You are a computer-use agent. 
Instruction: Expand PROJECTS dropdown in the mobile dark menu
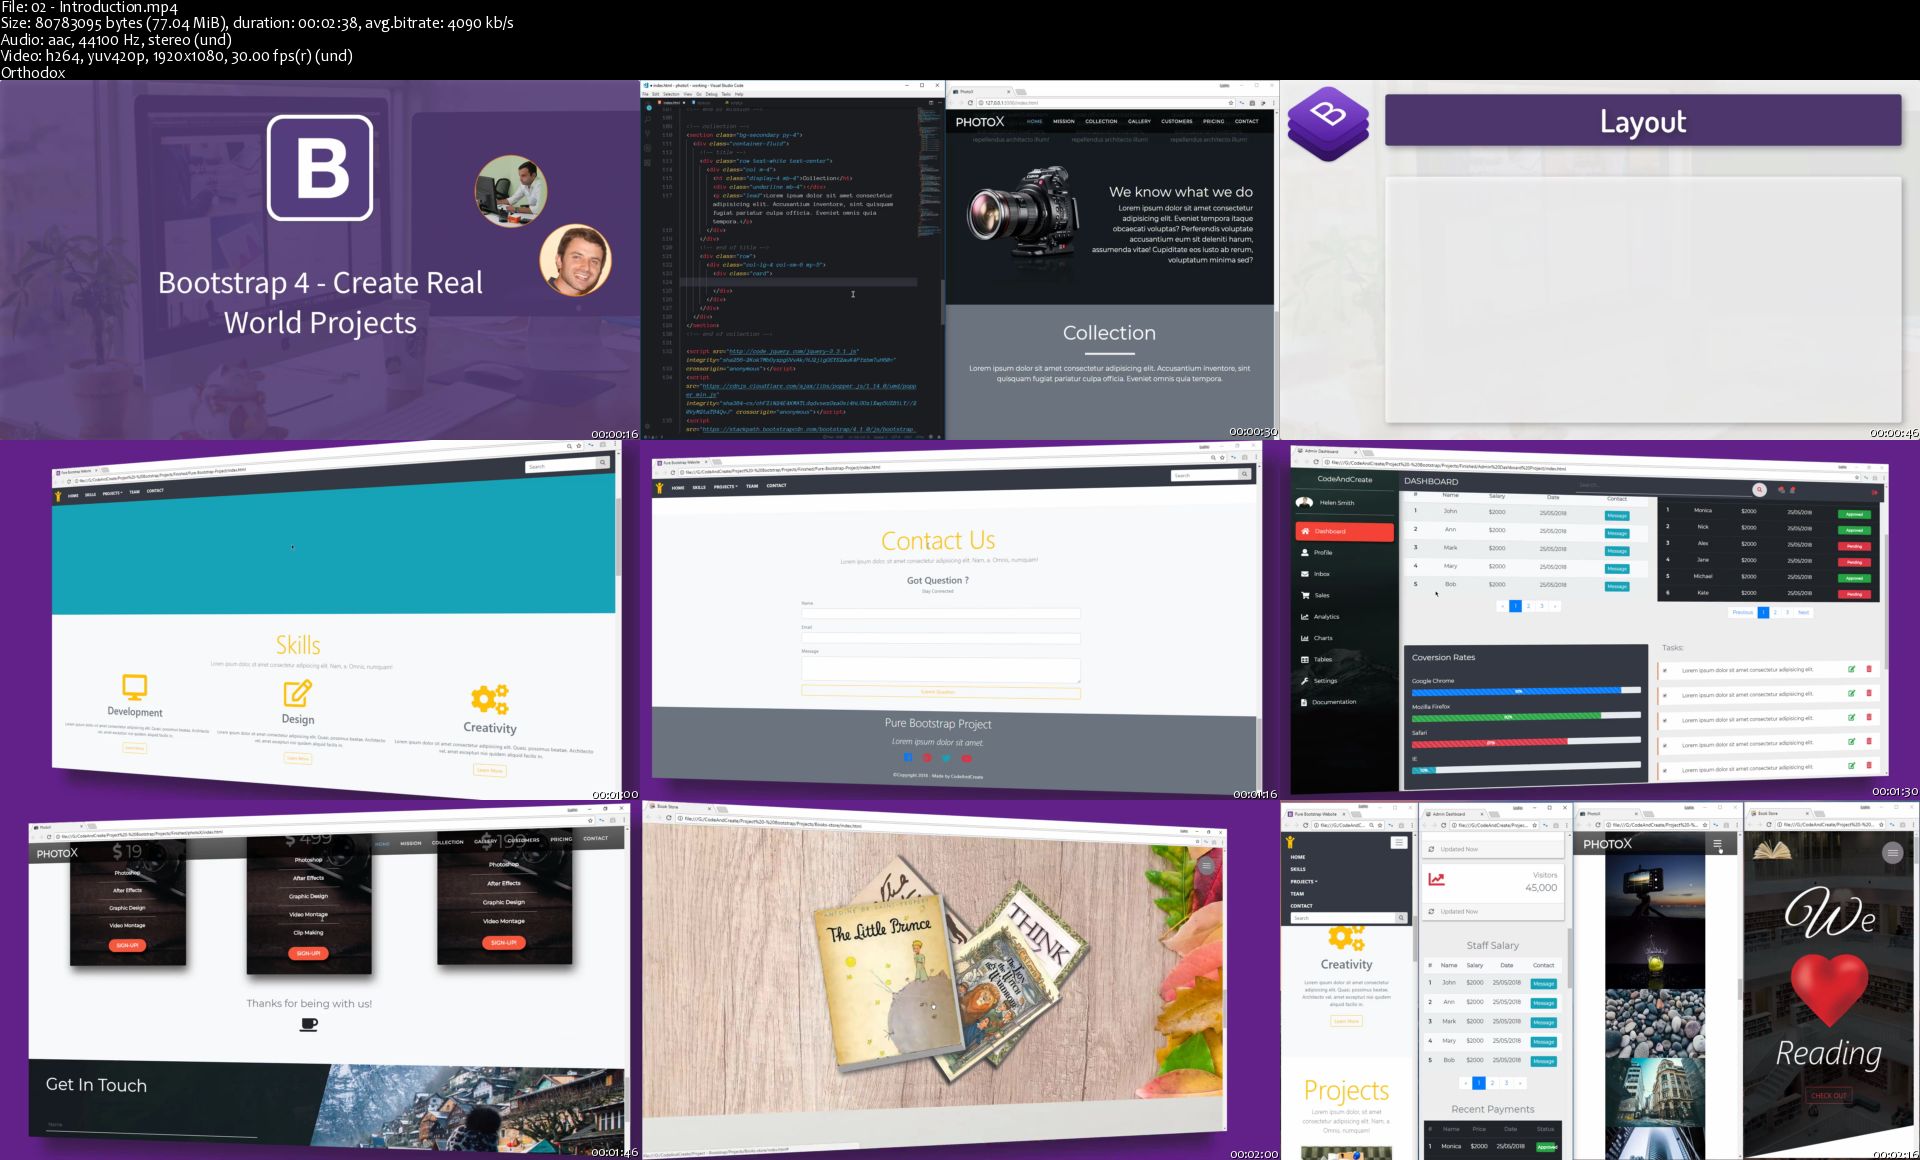click(x=1303, y=882)
